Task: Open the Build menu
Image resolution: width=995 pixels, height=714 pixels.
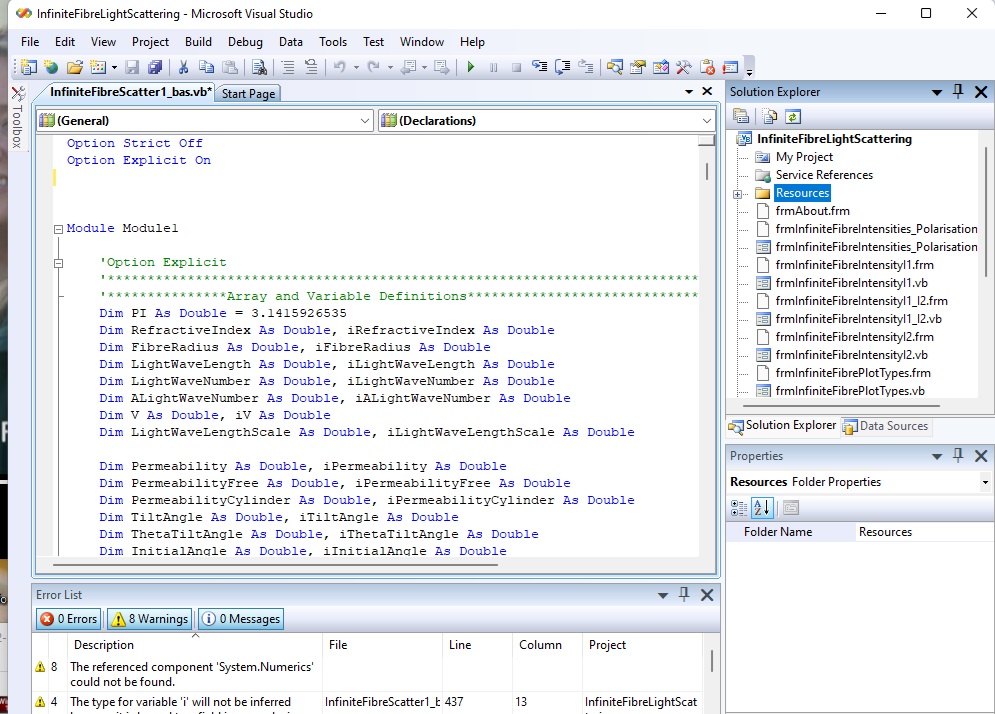Action: coord(199,42)
